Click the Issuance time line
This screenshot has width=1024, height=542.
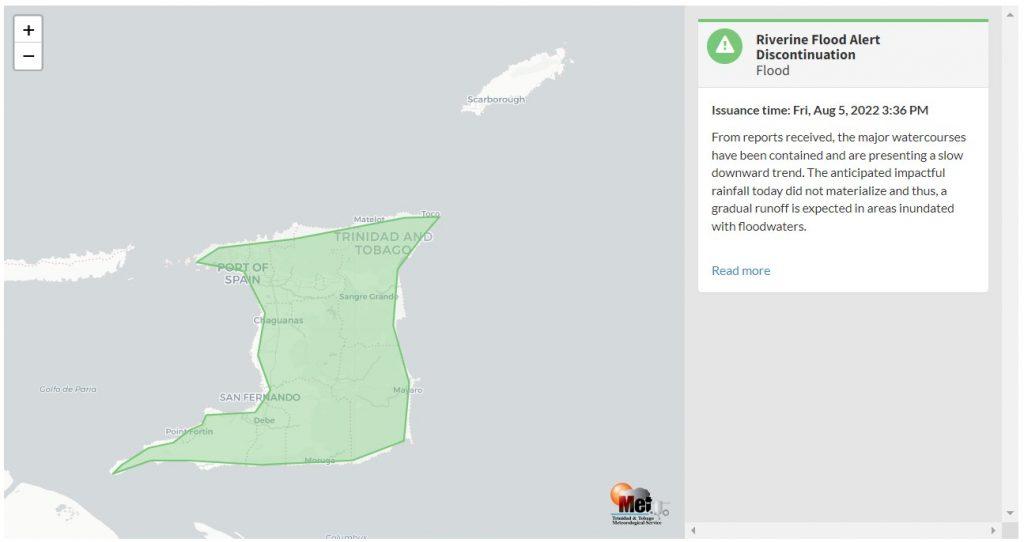click(820, 110)
